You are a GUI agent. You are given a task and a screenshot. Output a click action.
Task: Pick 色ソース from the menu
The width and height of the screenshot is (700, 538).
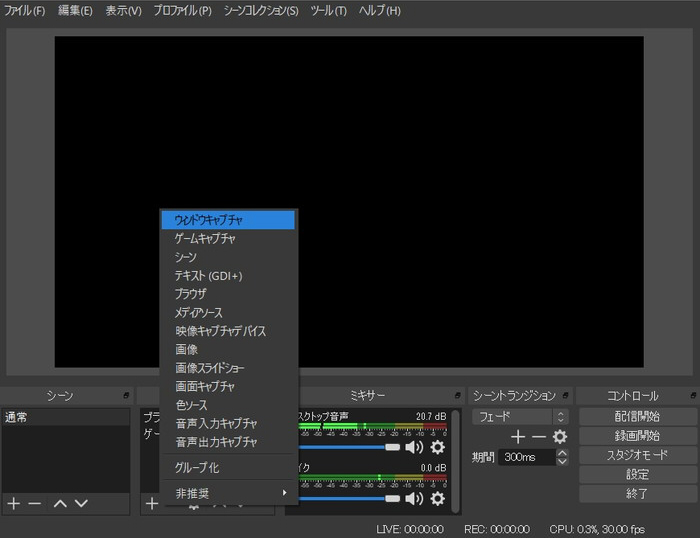pos(228,405)
